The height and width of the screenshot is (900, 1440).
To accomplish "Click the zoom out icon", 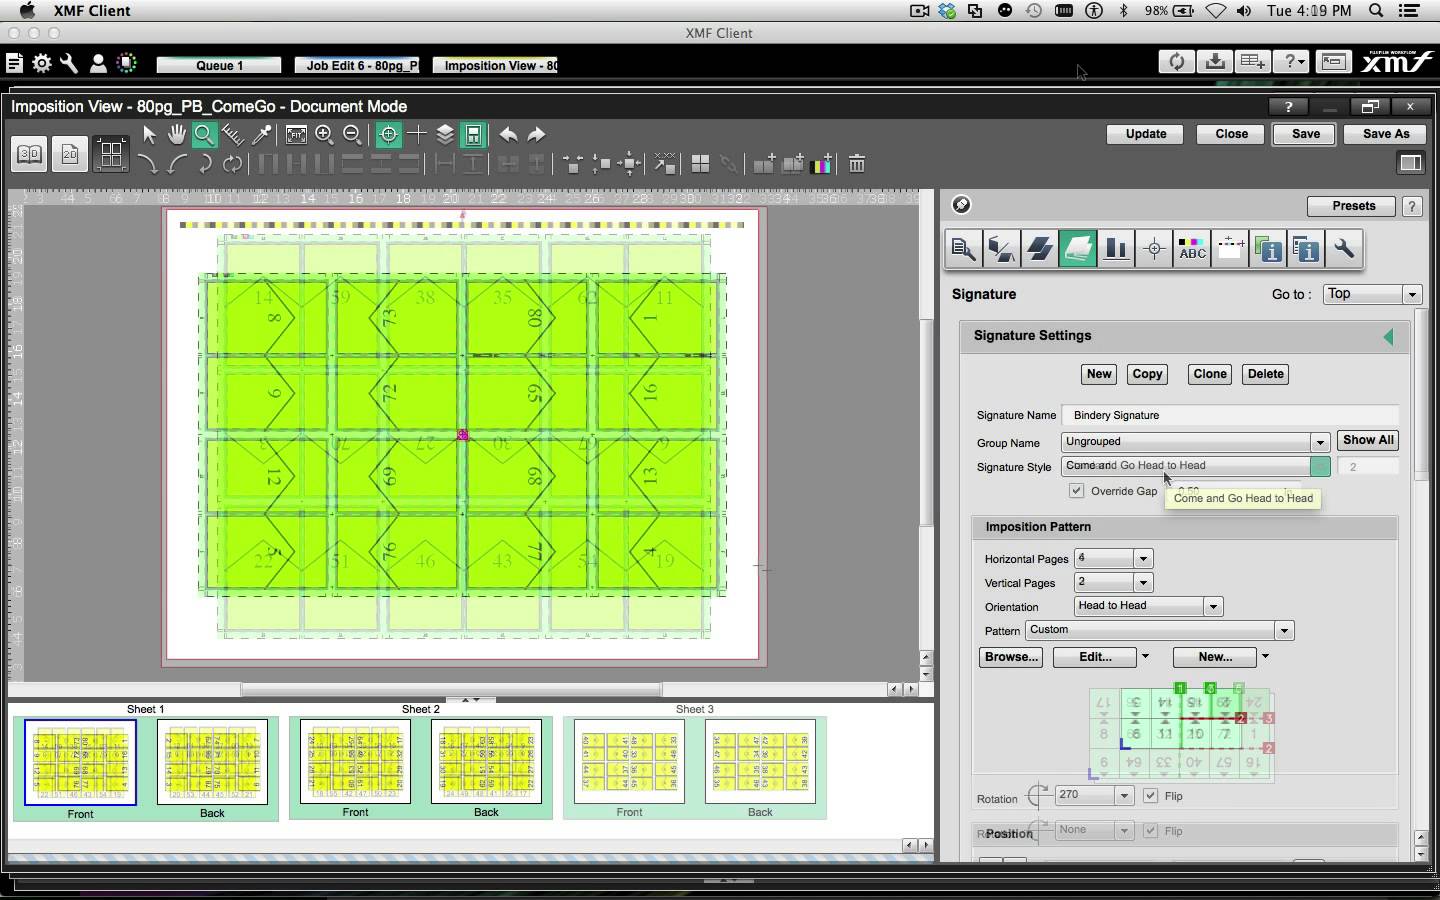I will pyautogui.click(x=352, y=134).
